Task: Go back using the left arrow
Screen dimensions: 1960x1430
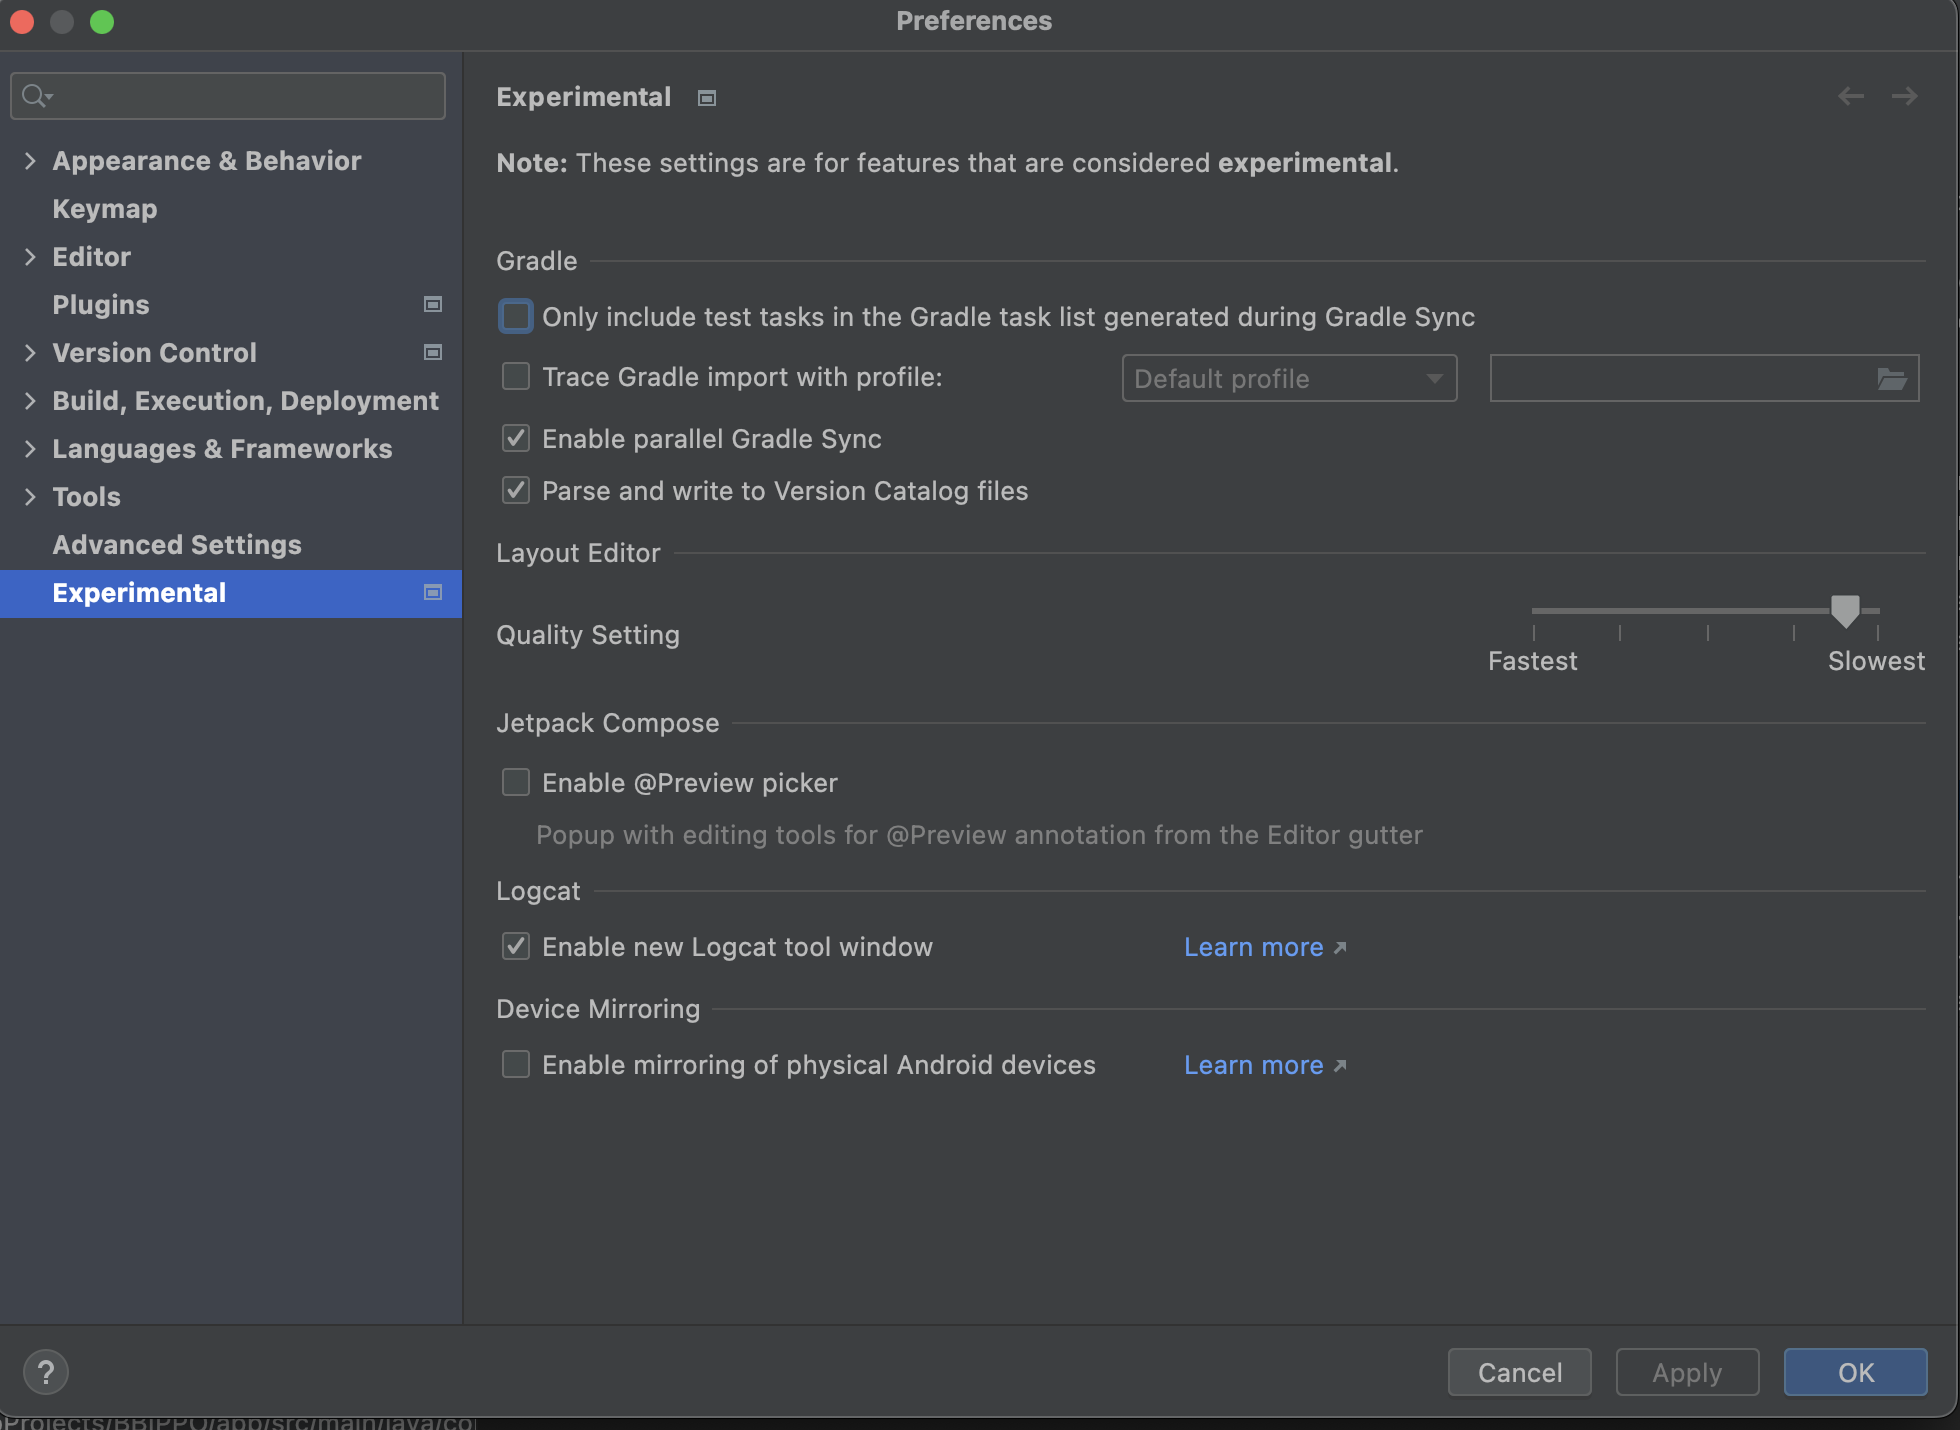Action: (x=1851, y=96)
